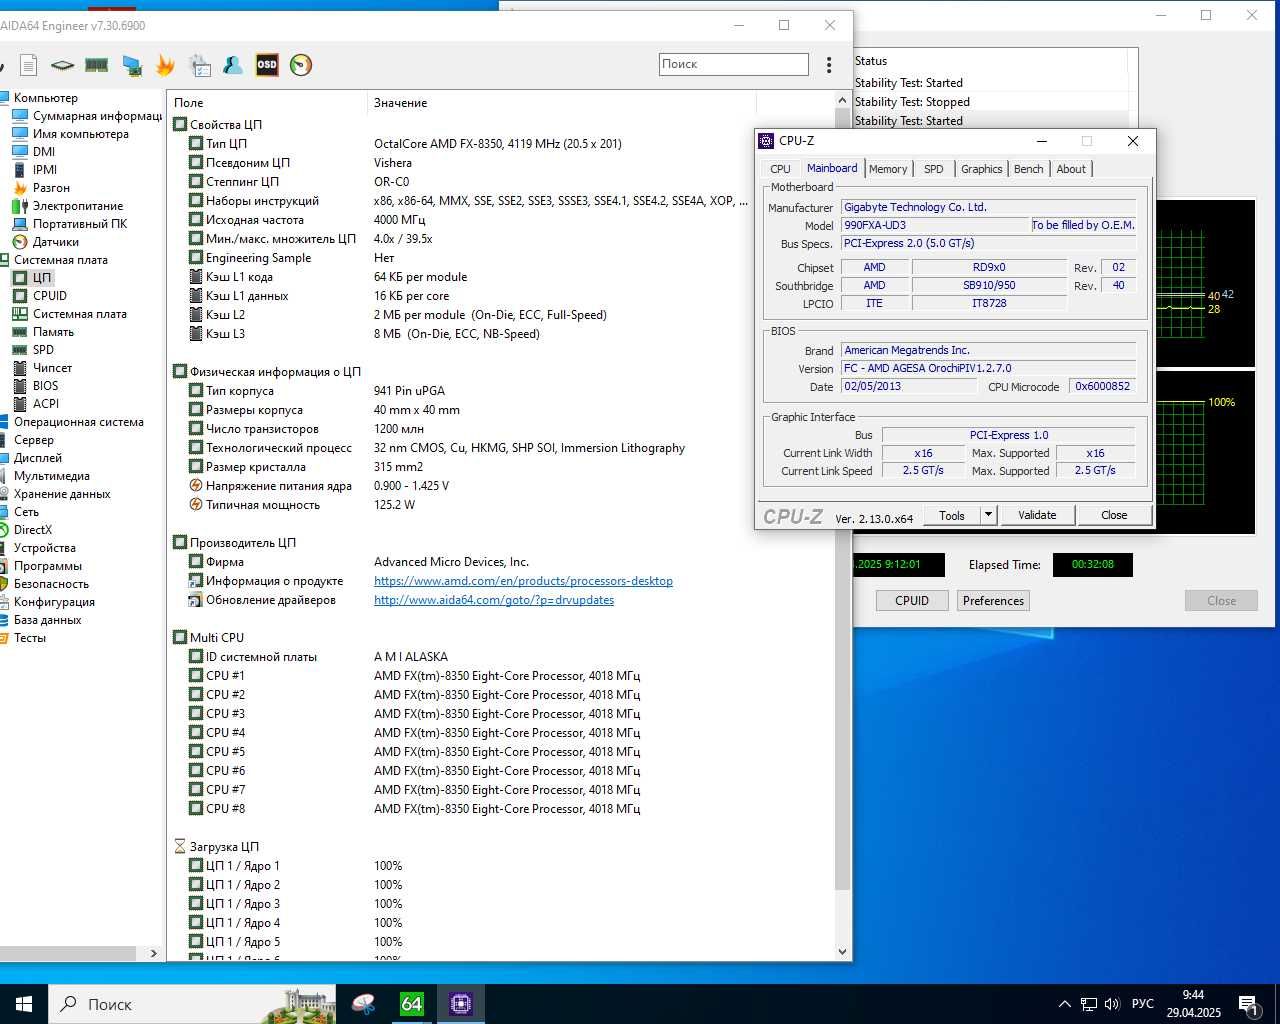Image resolution: width=1280 pixels, height=1024 pixels.
Task: Click the details pane scroll up arrow
Action: pos(842,100)
